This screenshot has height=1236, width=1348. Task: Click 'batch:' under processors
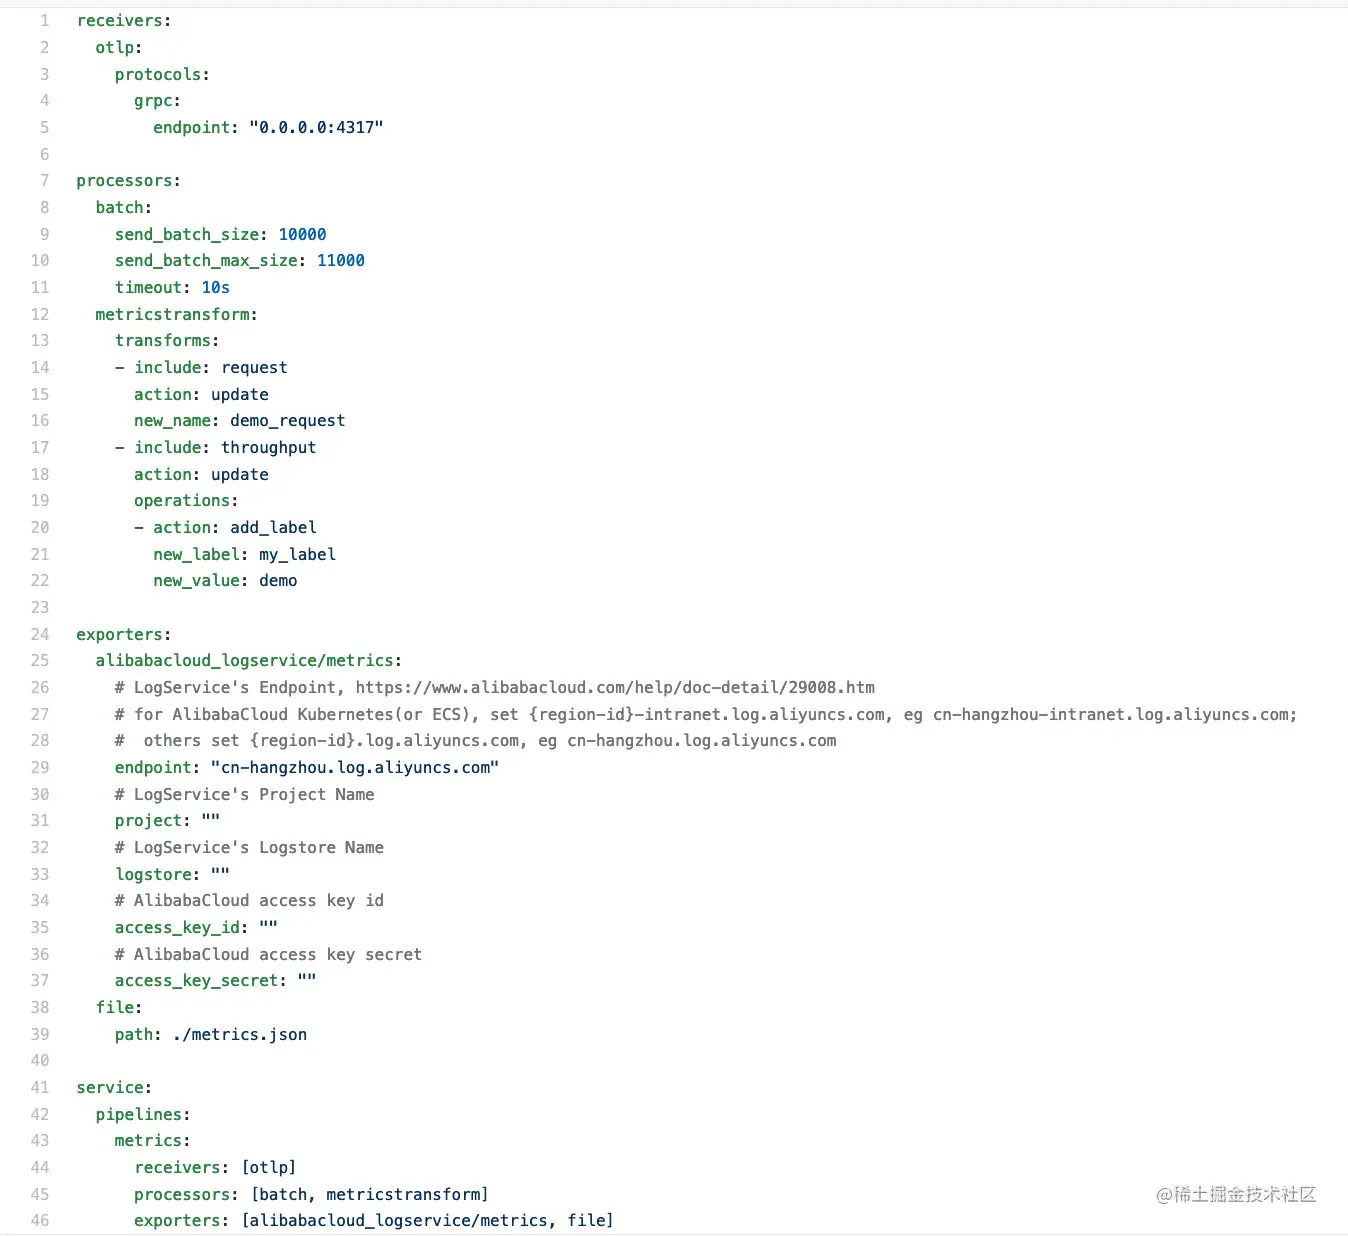tap(124, 207)
